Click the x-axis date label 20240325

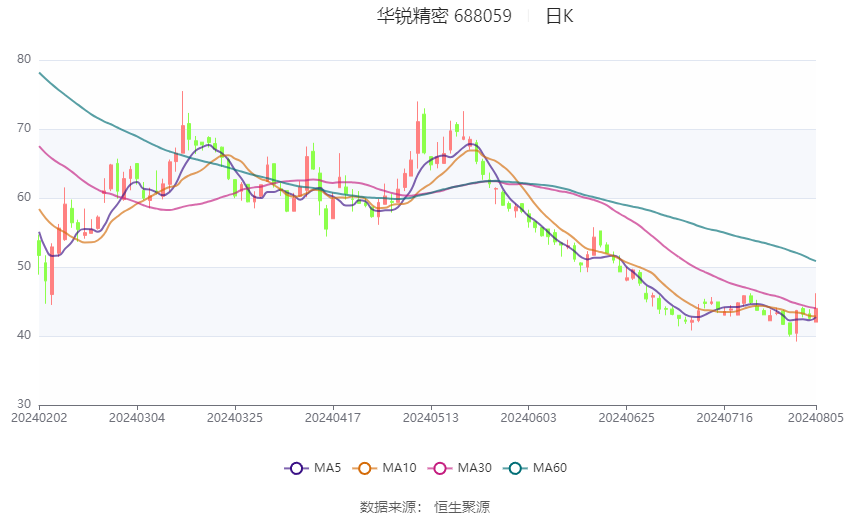(235, 418)
